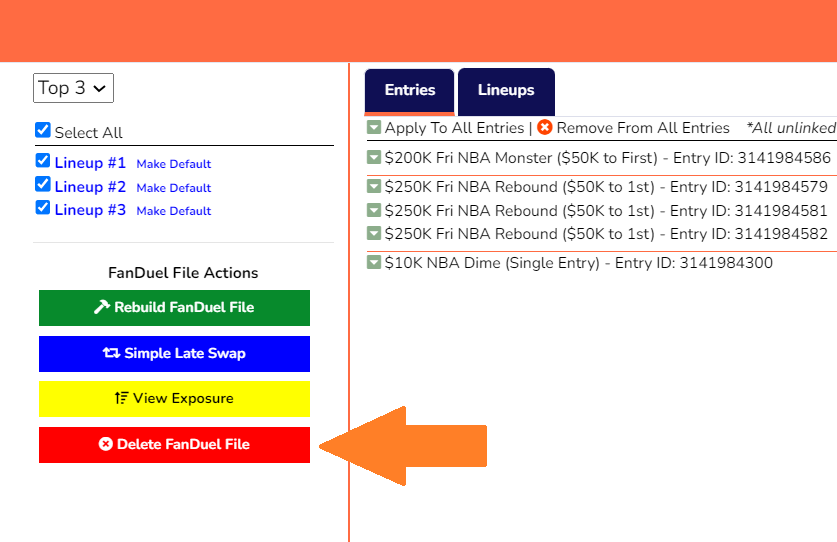This screenshot has width=837, height=542.
Task: Select the $250K Rebound entry 3141984581 text
Action: point(606,211)
